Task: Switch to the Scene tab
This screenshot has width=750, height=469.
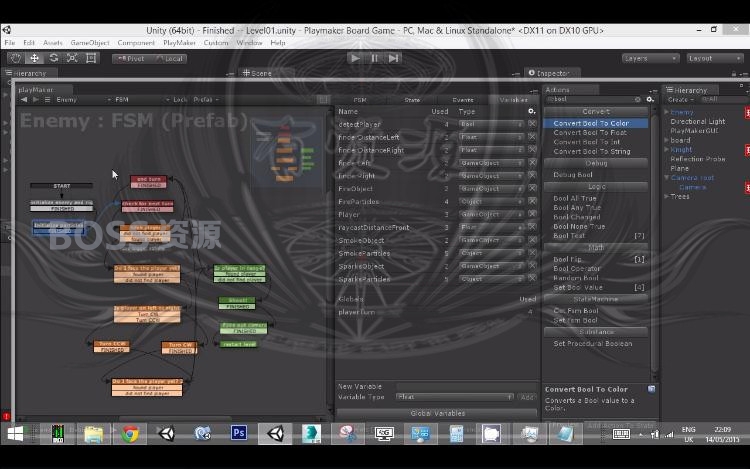Action: [x=258, y=73]
